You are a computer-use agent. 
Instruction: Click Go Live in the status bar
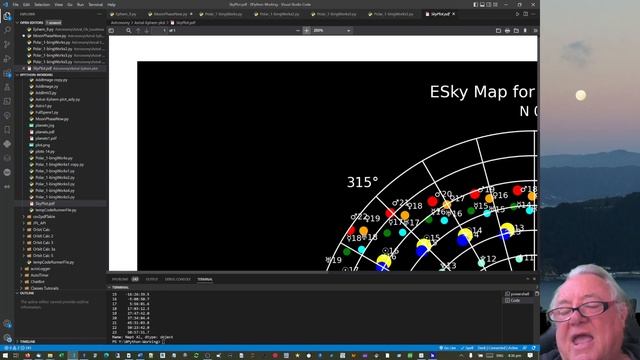click(x=447, y=348)
